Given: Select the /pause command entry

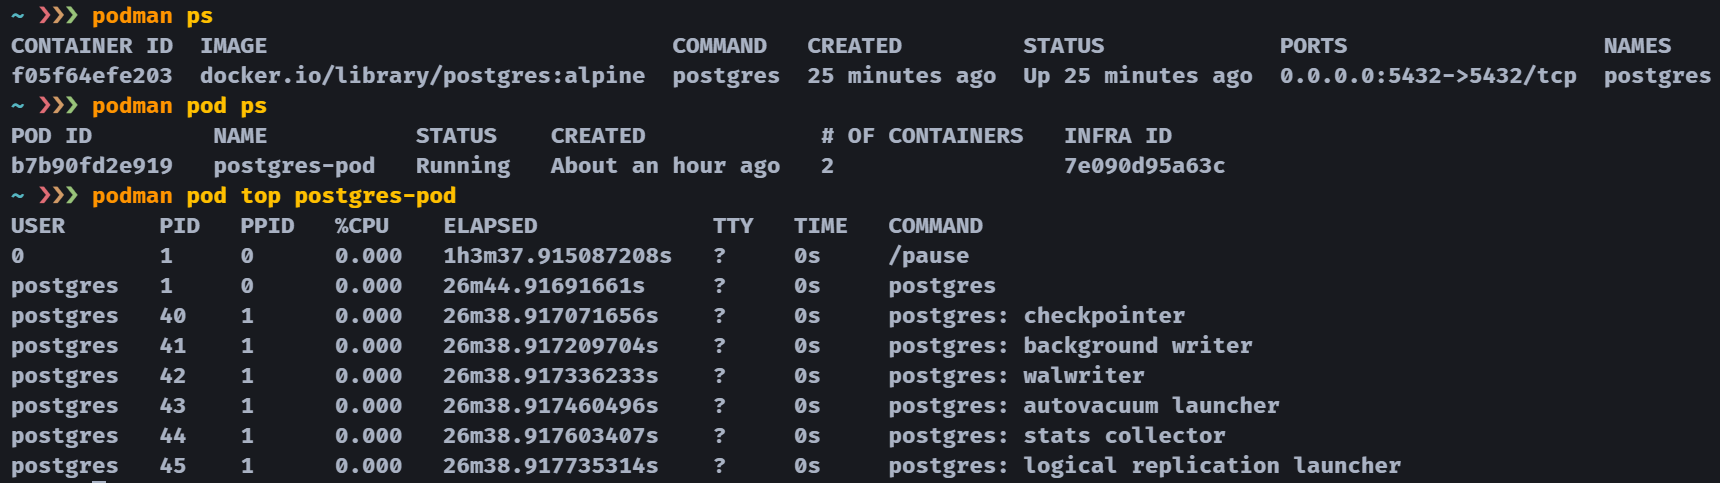Looking at the screenshot, I should pyautogui.click(x=928, y=256).
